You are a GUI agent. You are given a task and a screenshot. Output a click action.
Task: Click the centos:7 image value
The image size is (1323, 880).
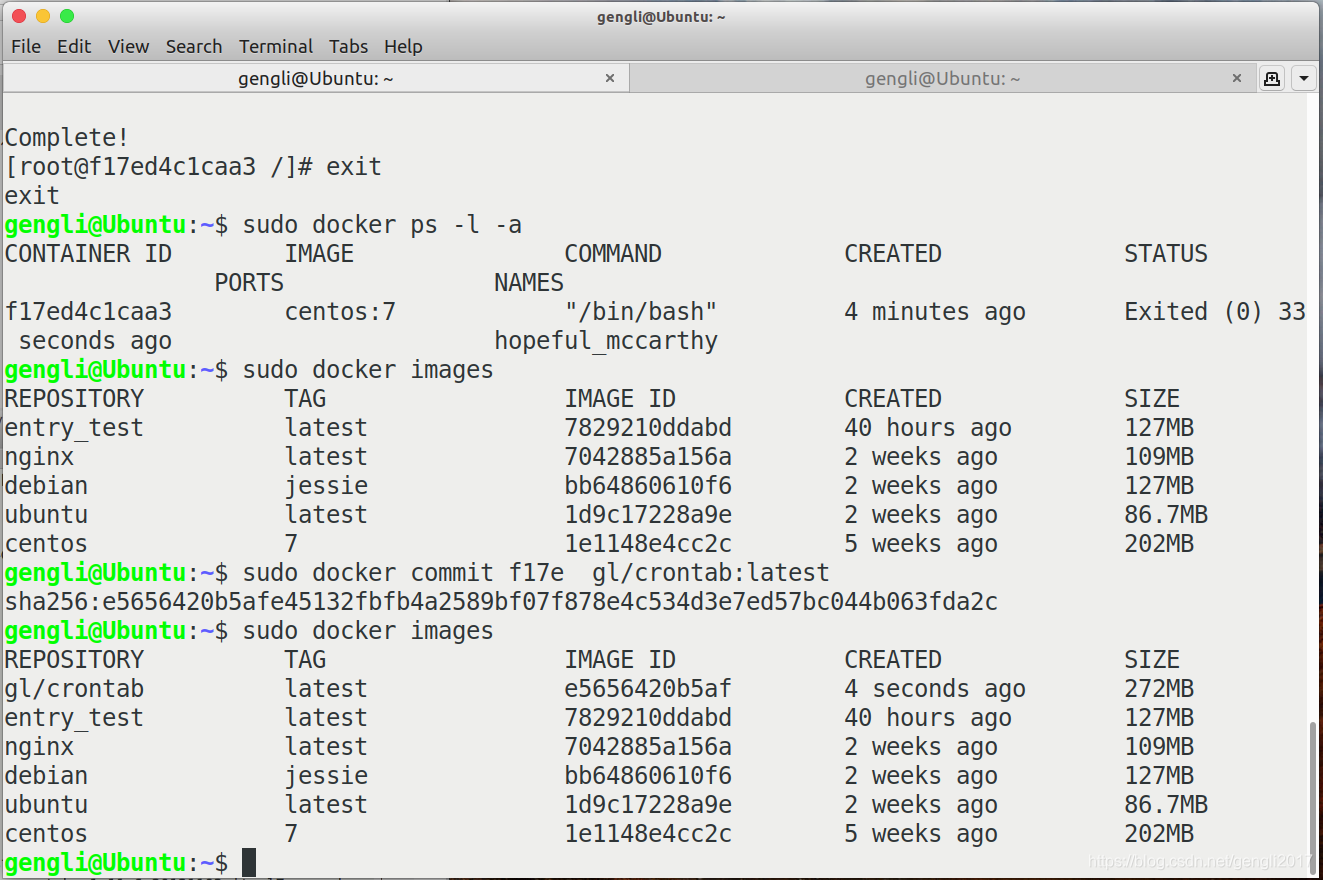click(340, 312)
